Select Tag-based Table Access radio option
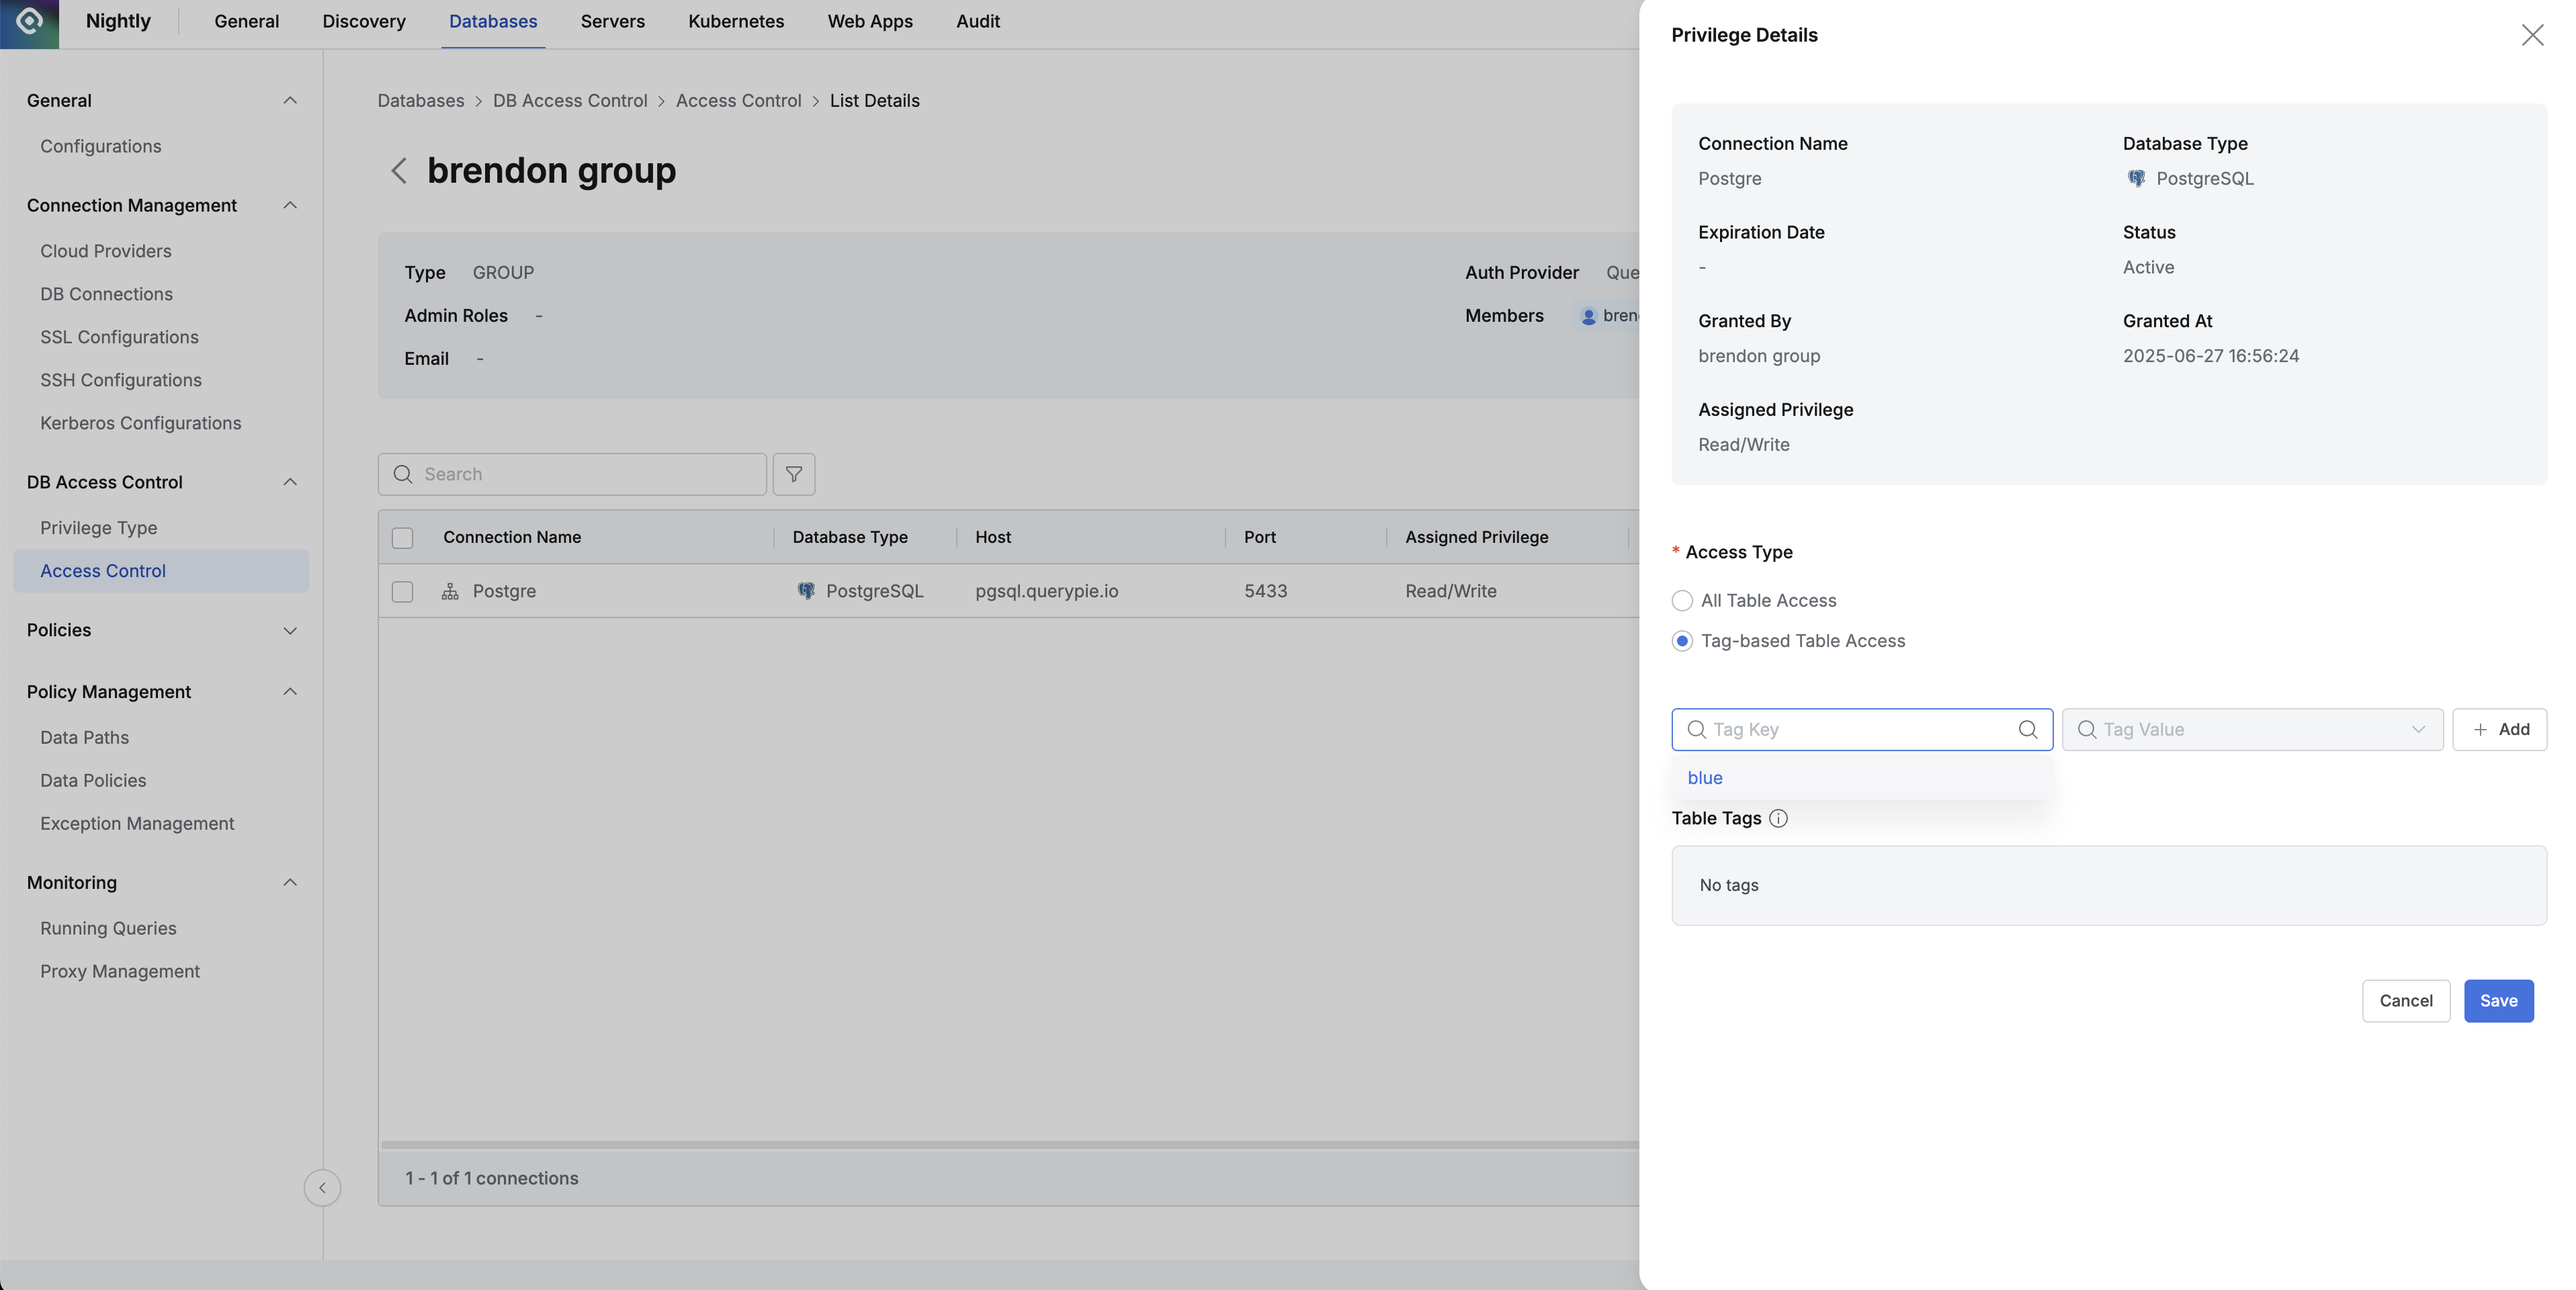The height and width of the screenshot is (1290, 2576). pyautogui.click(x=1682, y=641)
